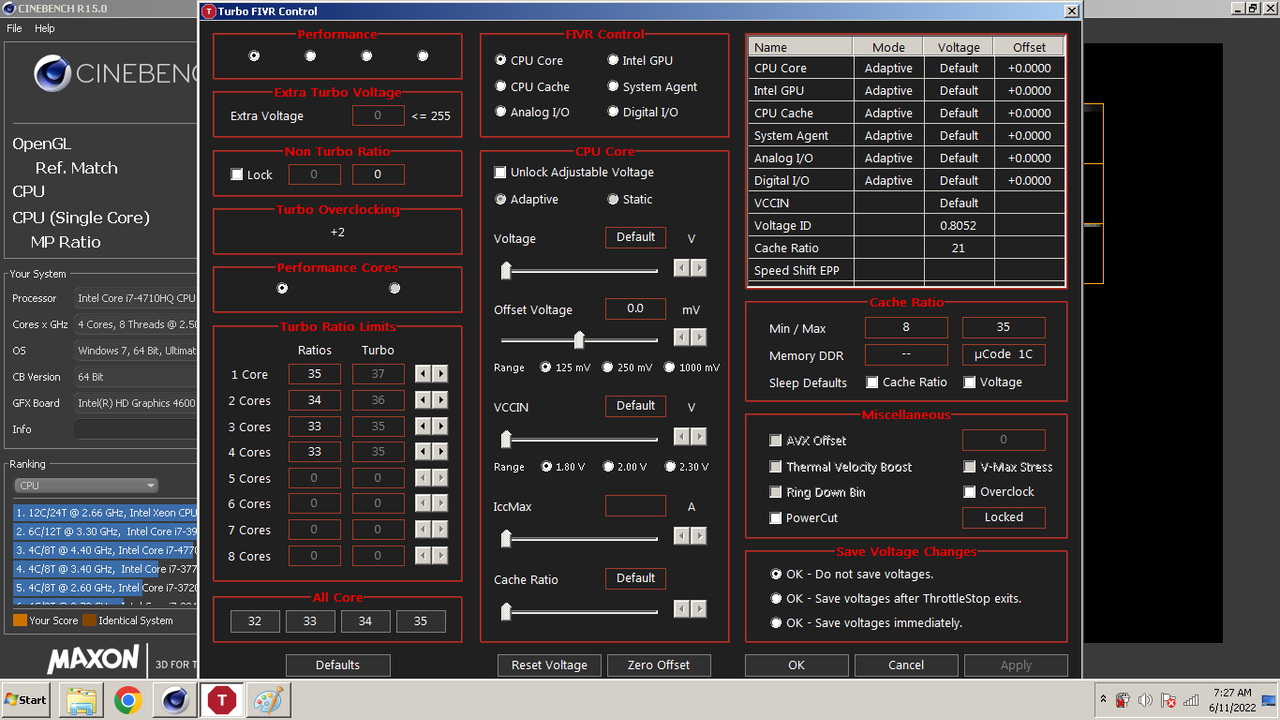Set offset voltage range to 1000 mV
The image size is (1280, 720).
pos(670,367)
